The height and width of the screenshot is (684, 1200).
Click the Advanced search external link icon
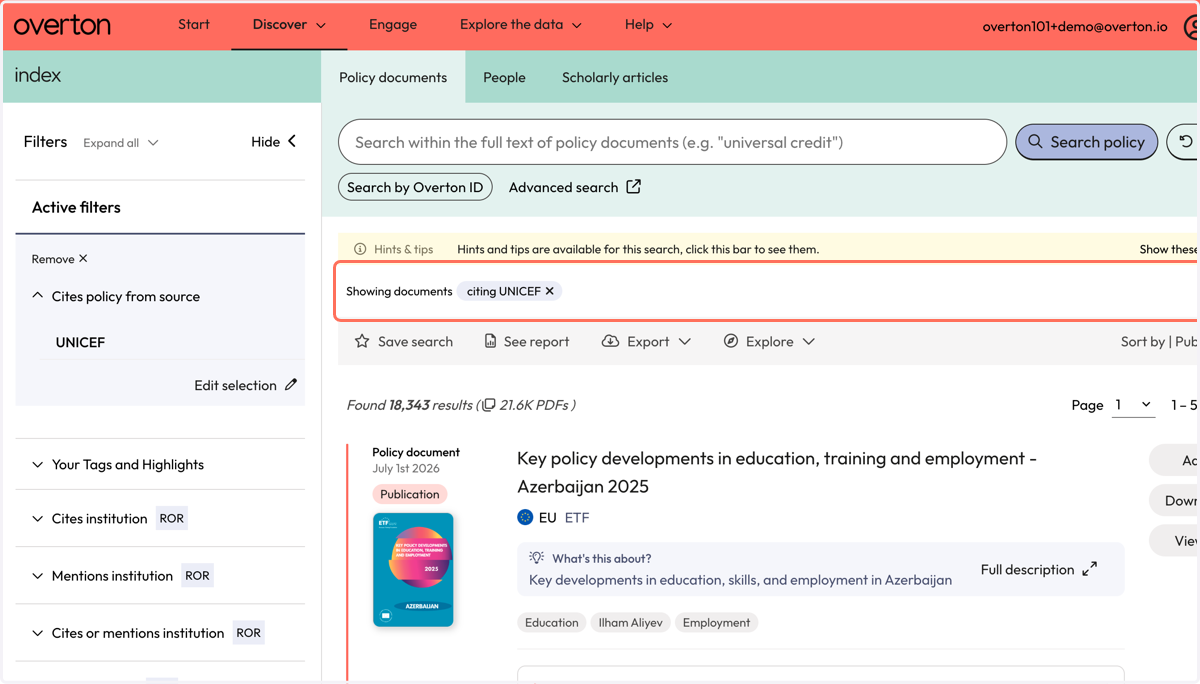click(633, 187)
